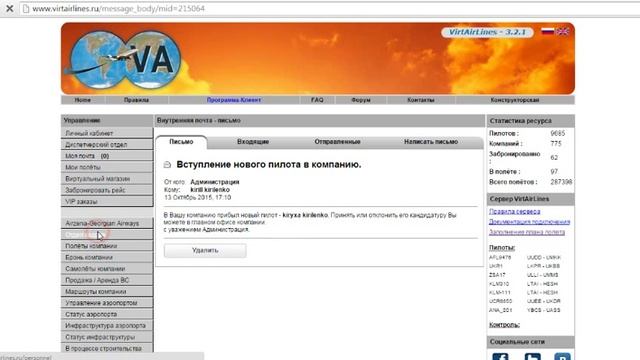The width and height of the screenshot is (640, 360).
Task: Click sender name Администрация
Action: click(215, 182)
